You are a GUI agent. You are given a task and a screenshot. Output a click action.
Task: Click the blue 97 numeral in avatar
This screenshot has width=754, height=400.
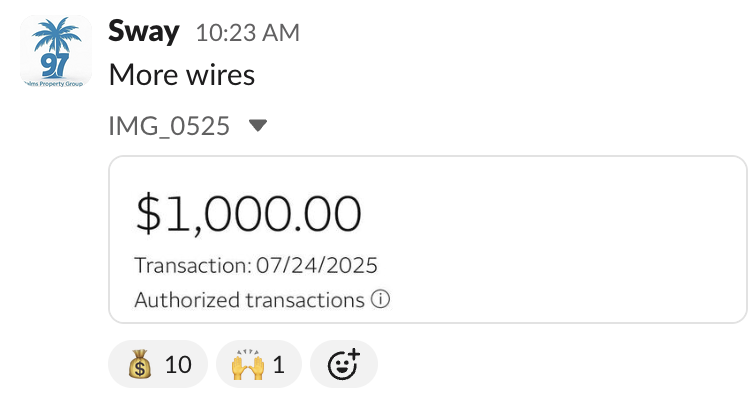(x=55, y=66)
